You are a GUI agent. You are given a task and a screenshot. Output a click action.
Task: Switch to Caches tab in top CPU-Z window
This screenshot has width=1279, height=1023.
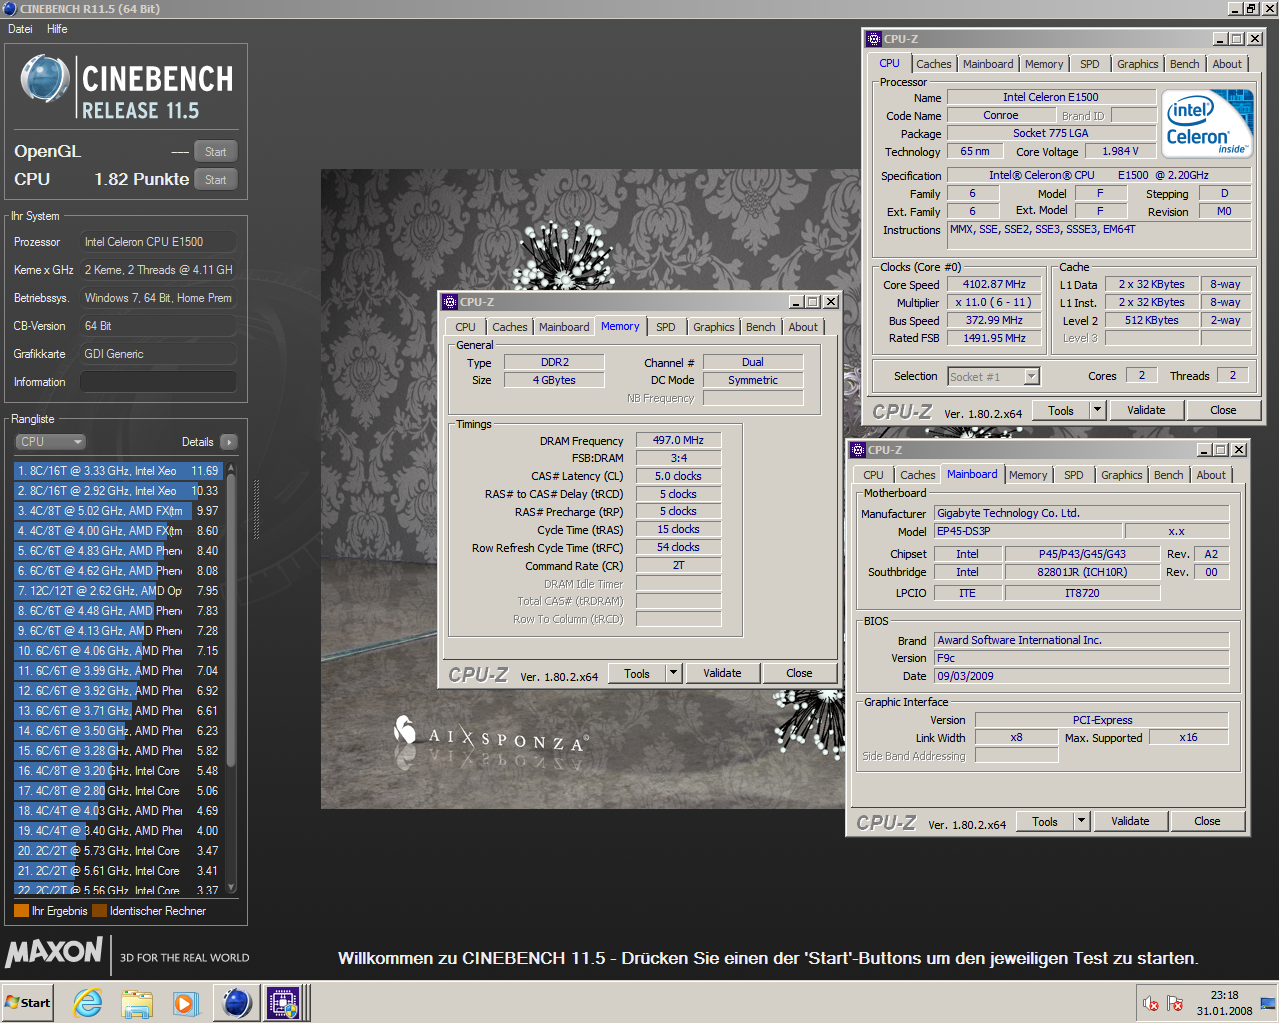[x=934, y=64]
